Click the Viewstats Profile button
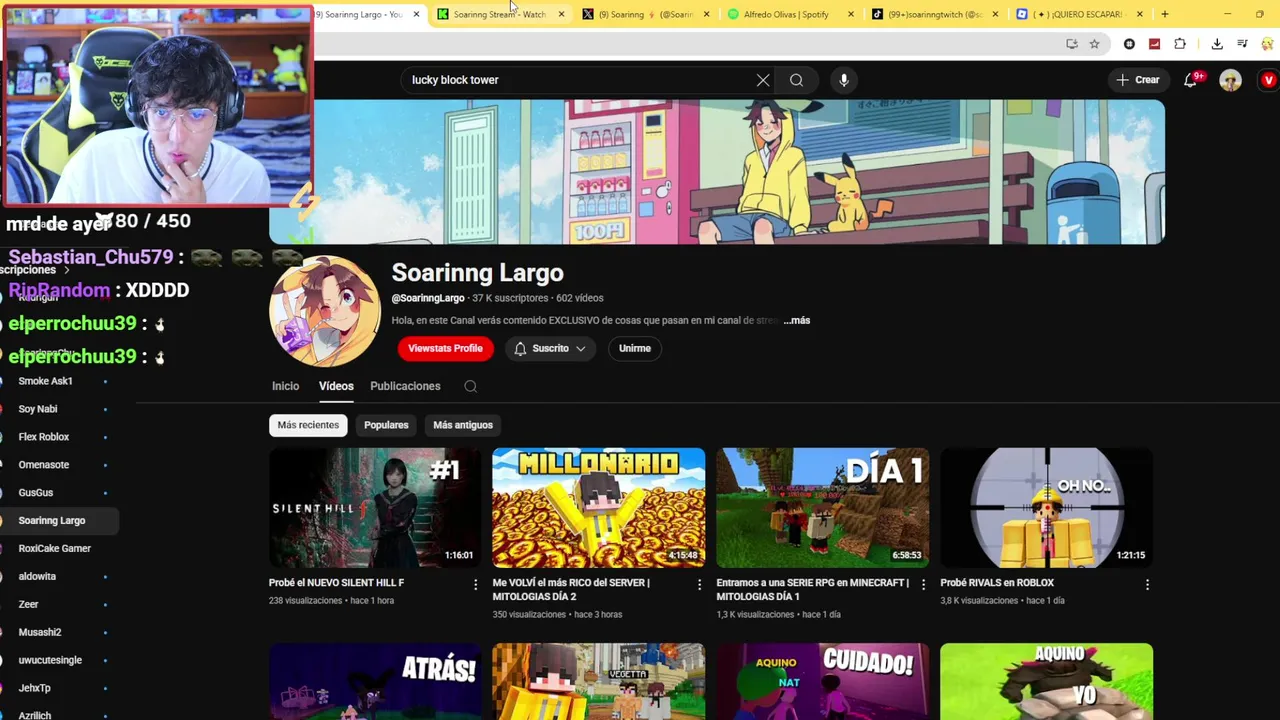1280x720 pixels. (445, 348)
